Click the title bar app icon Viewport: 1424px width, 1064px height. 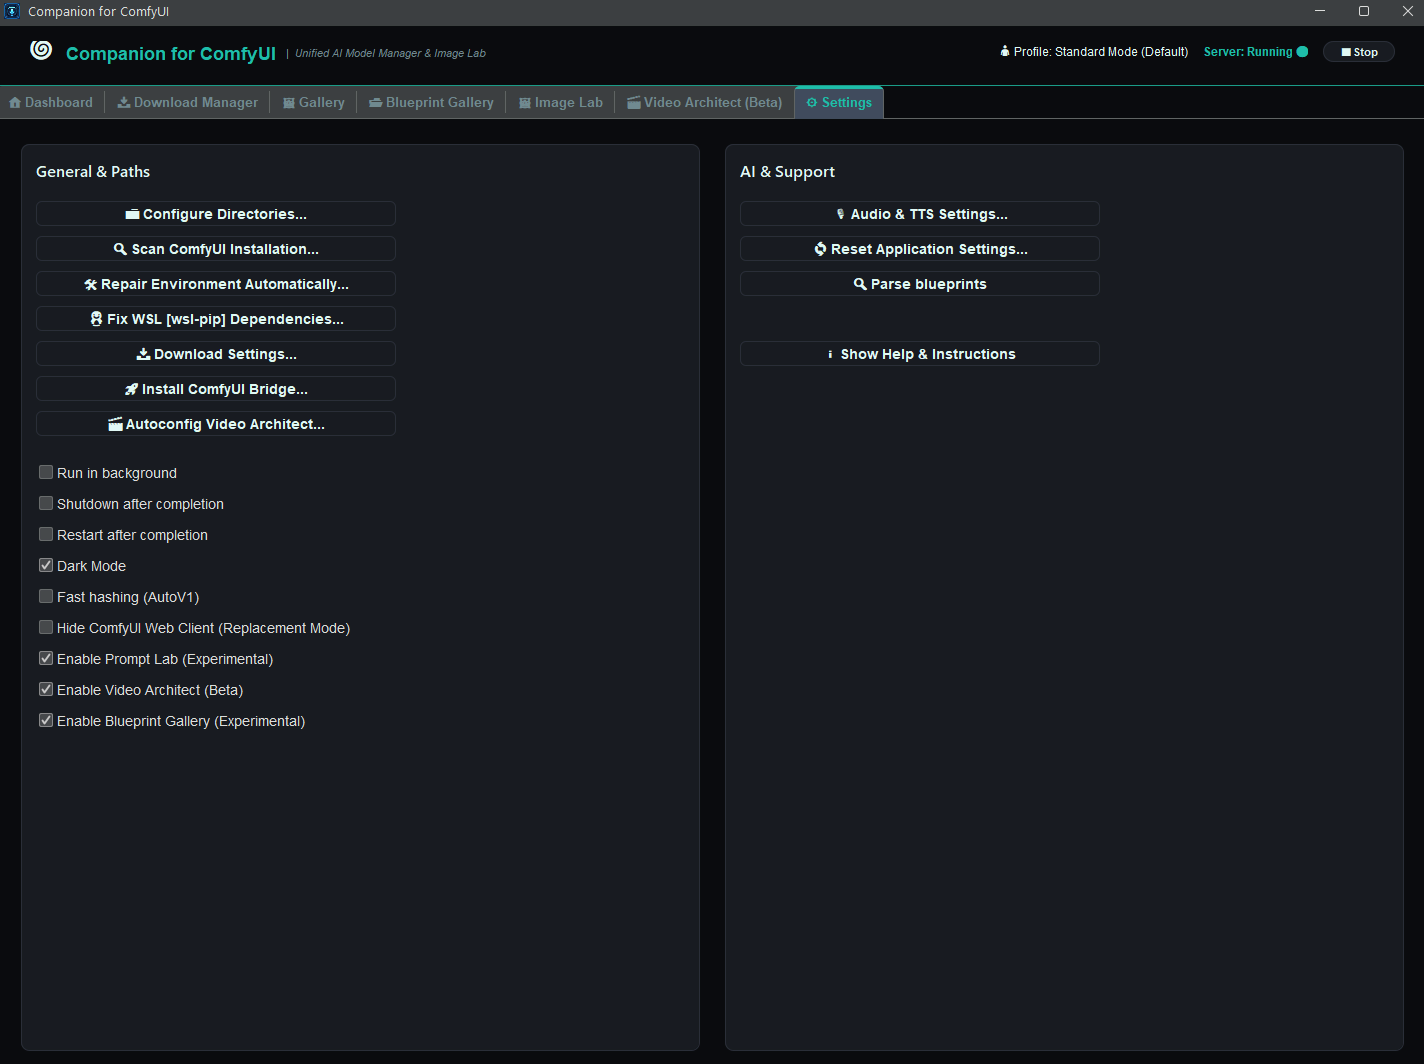[x=12, y=11]
